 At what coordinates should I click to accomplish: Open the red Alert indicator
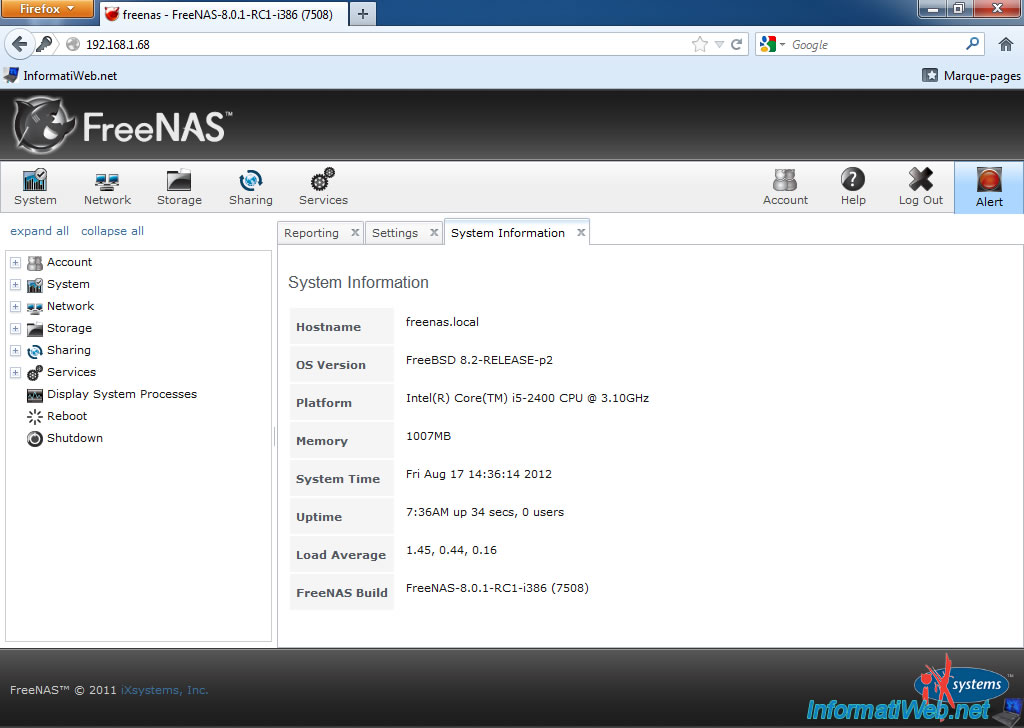coord(989,187)
